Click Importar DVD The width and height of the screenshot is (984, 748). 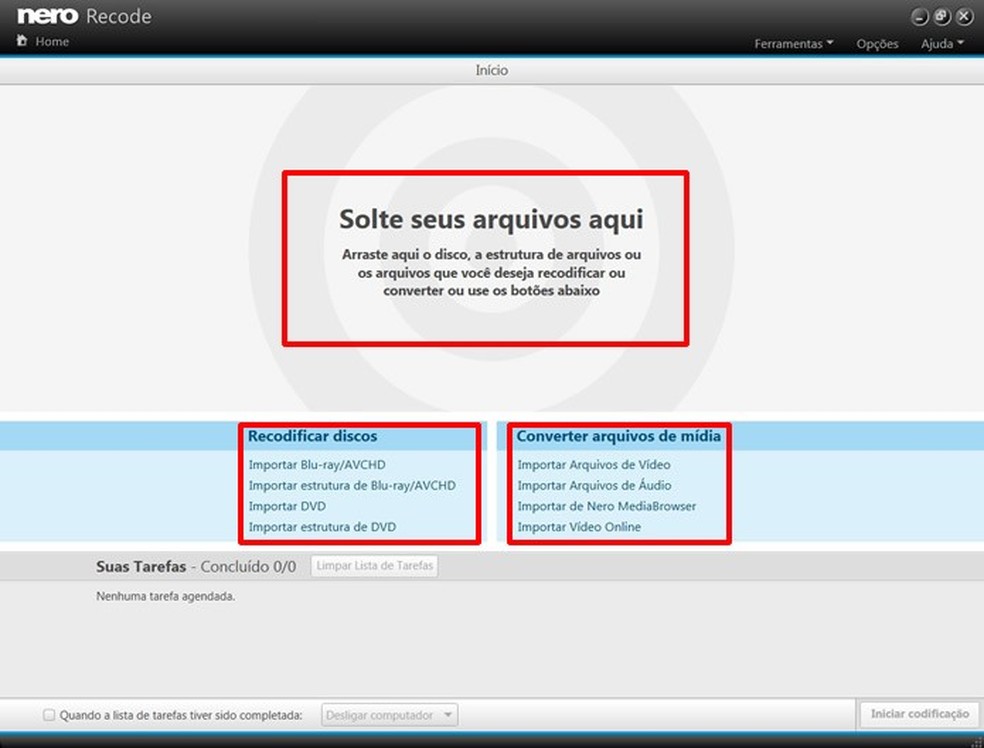tap(287, 506)
